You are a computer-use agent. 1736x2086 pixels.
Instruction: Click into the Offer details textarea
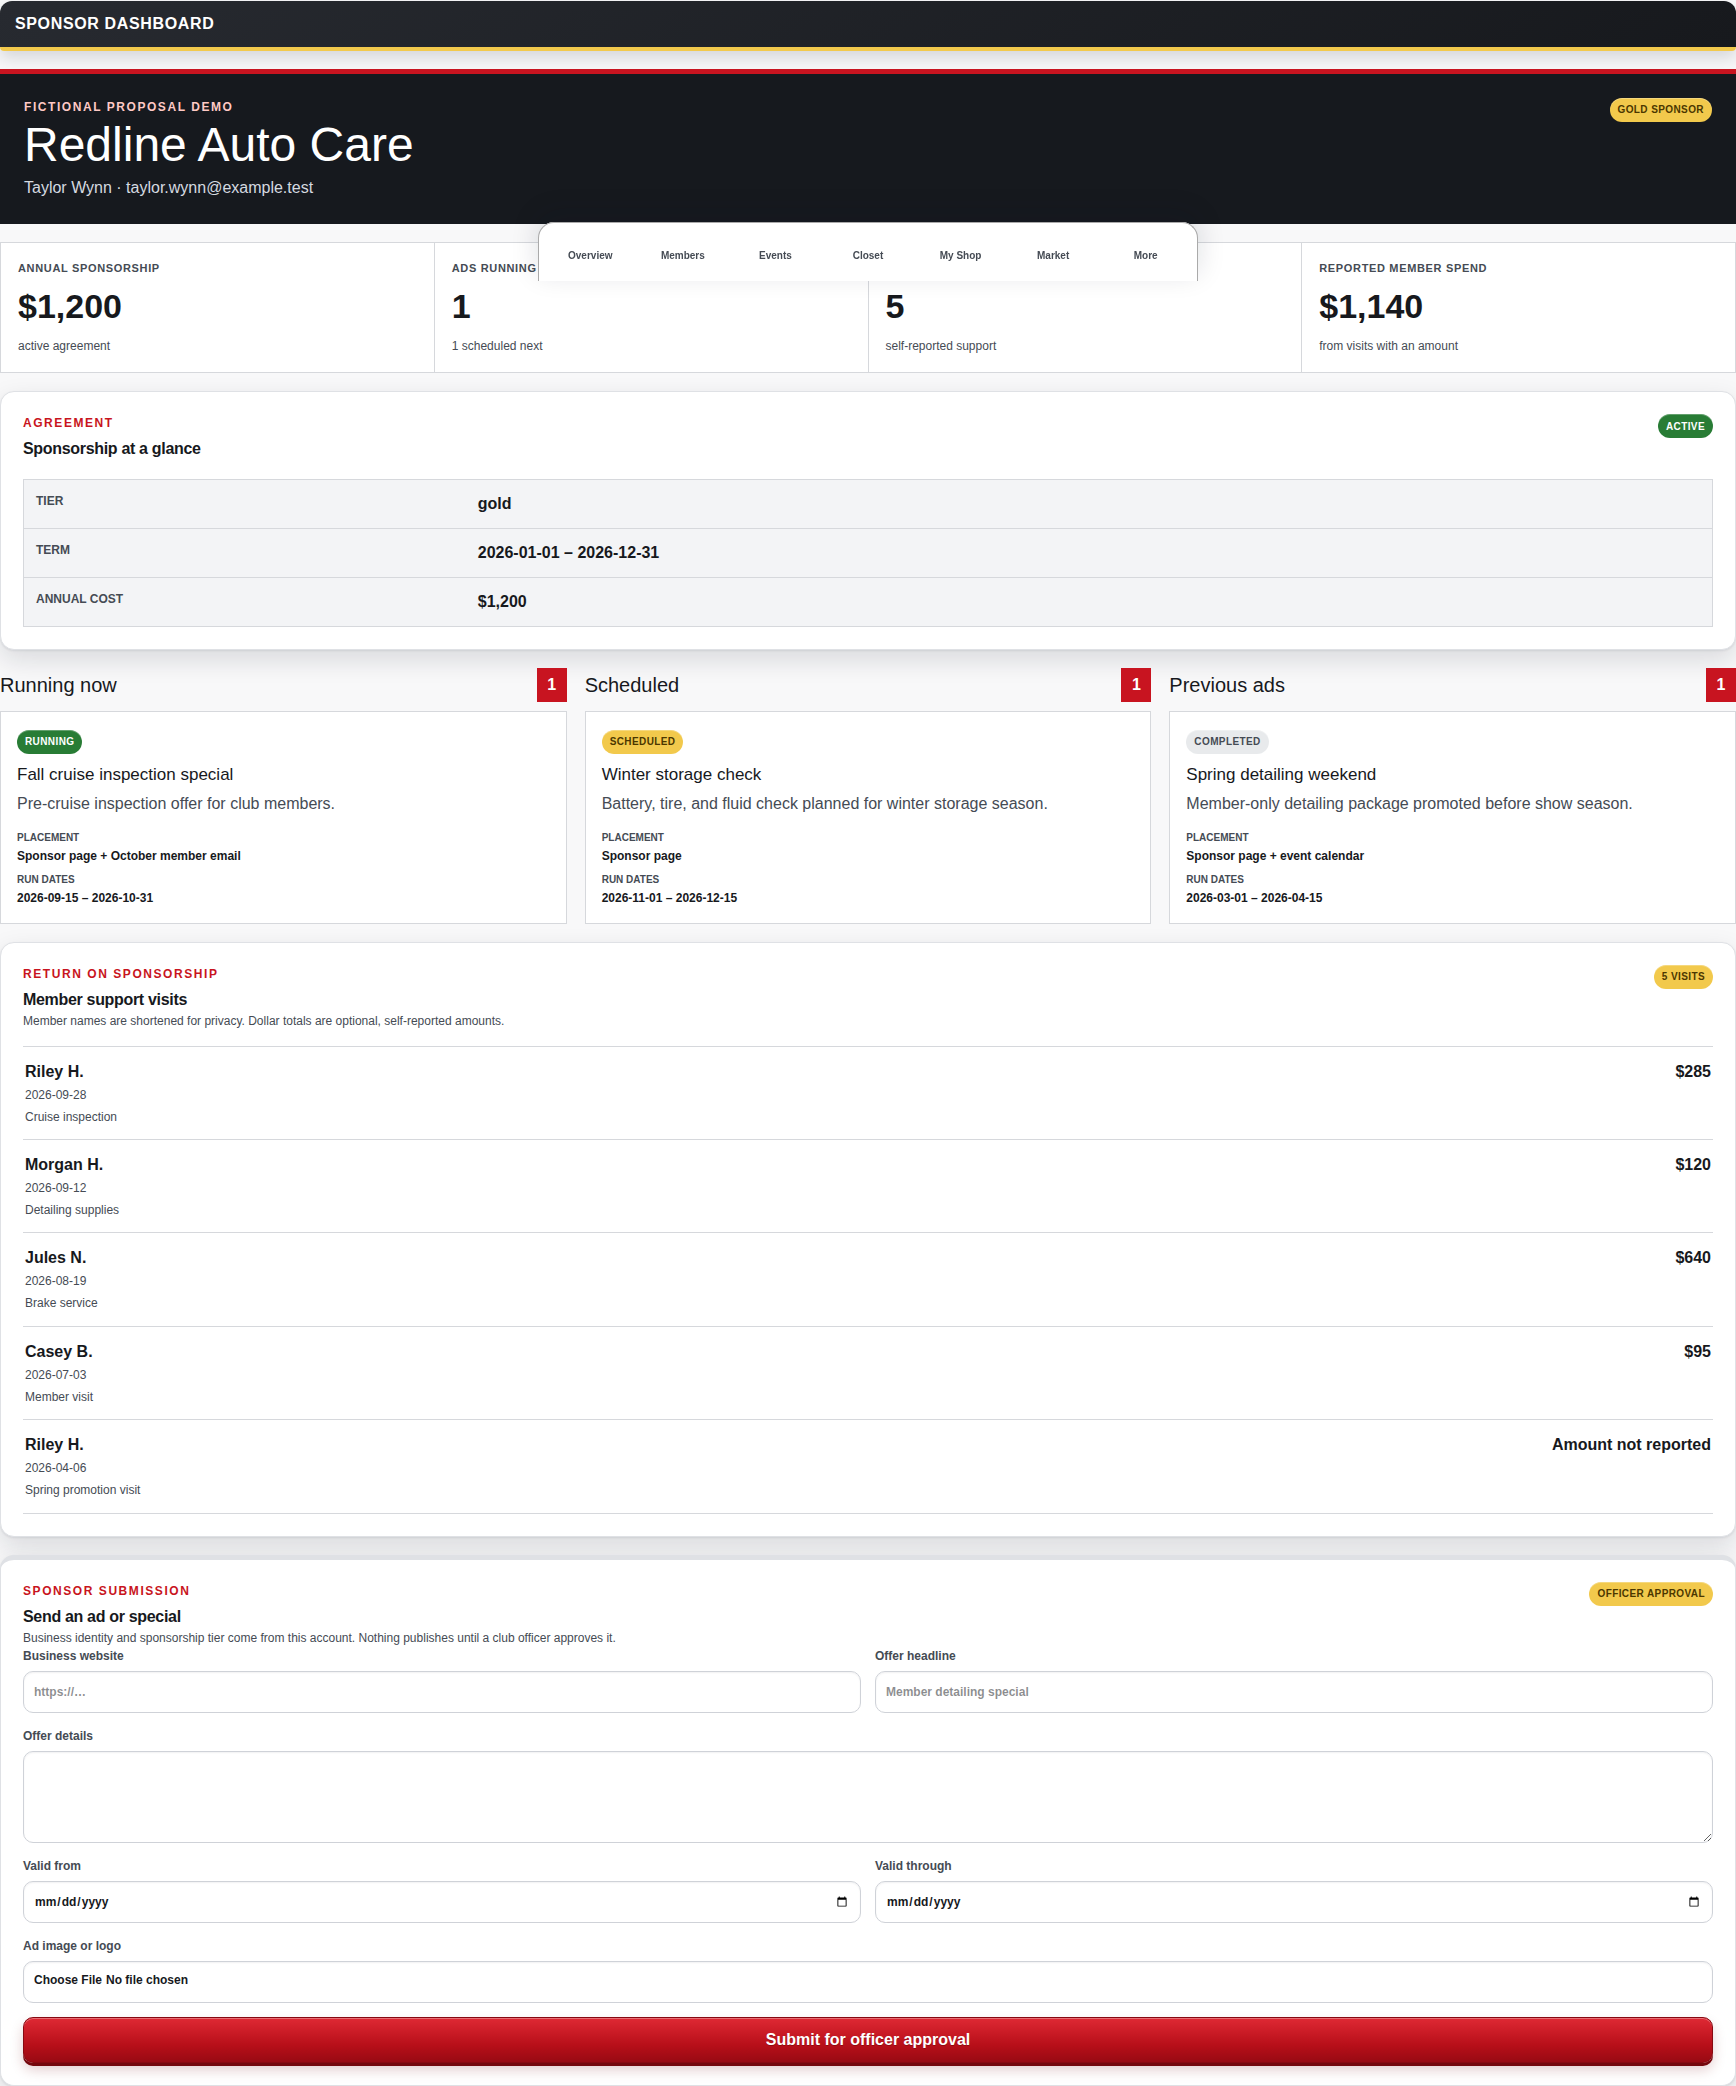click(868, 1797)
